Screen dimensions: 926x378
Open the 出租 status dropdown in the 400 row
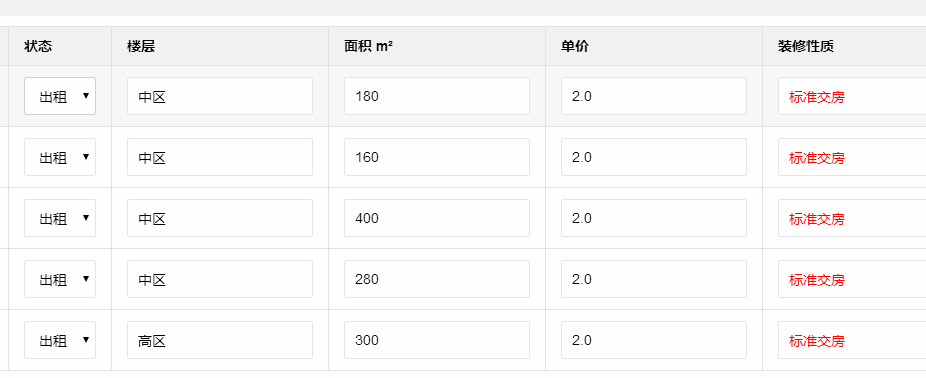(x=60, y=218)
